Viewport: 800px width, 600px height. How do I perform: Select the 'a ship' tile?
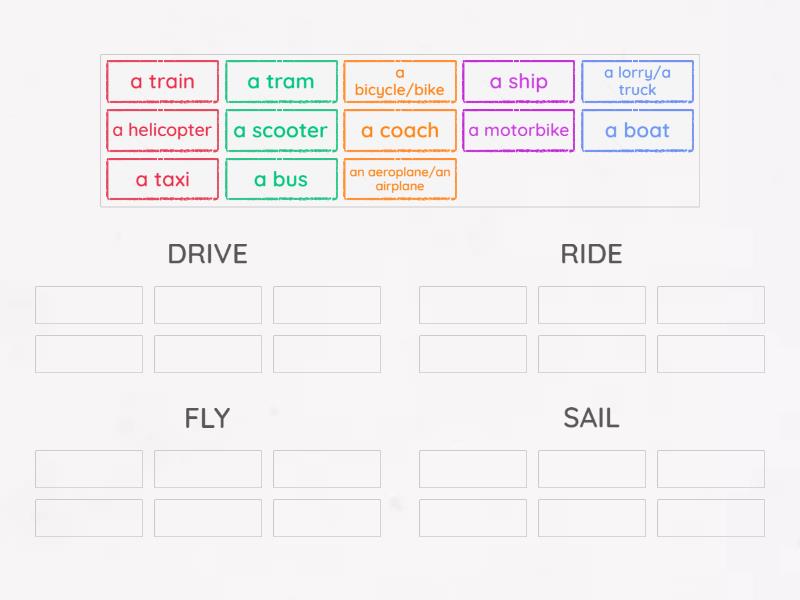[x=518, y=82]
